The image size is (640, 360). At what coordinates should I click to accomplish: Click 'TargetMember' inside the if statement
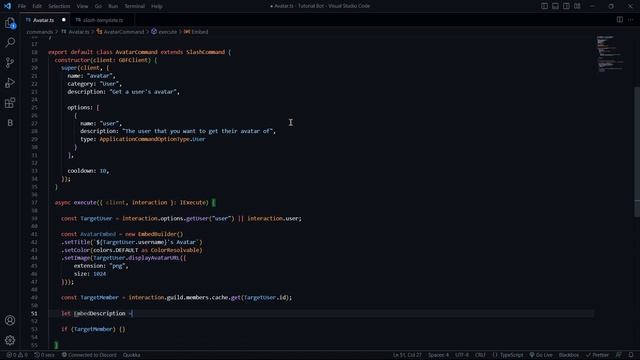click(x=93, y=329)
